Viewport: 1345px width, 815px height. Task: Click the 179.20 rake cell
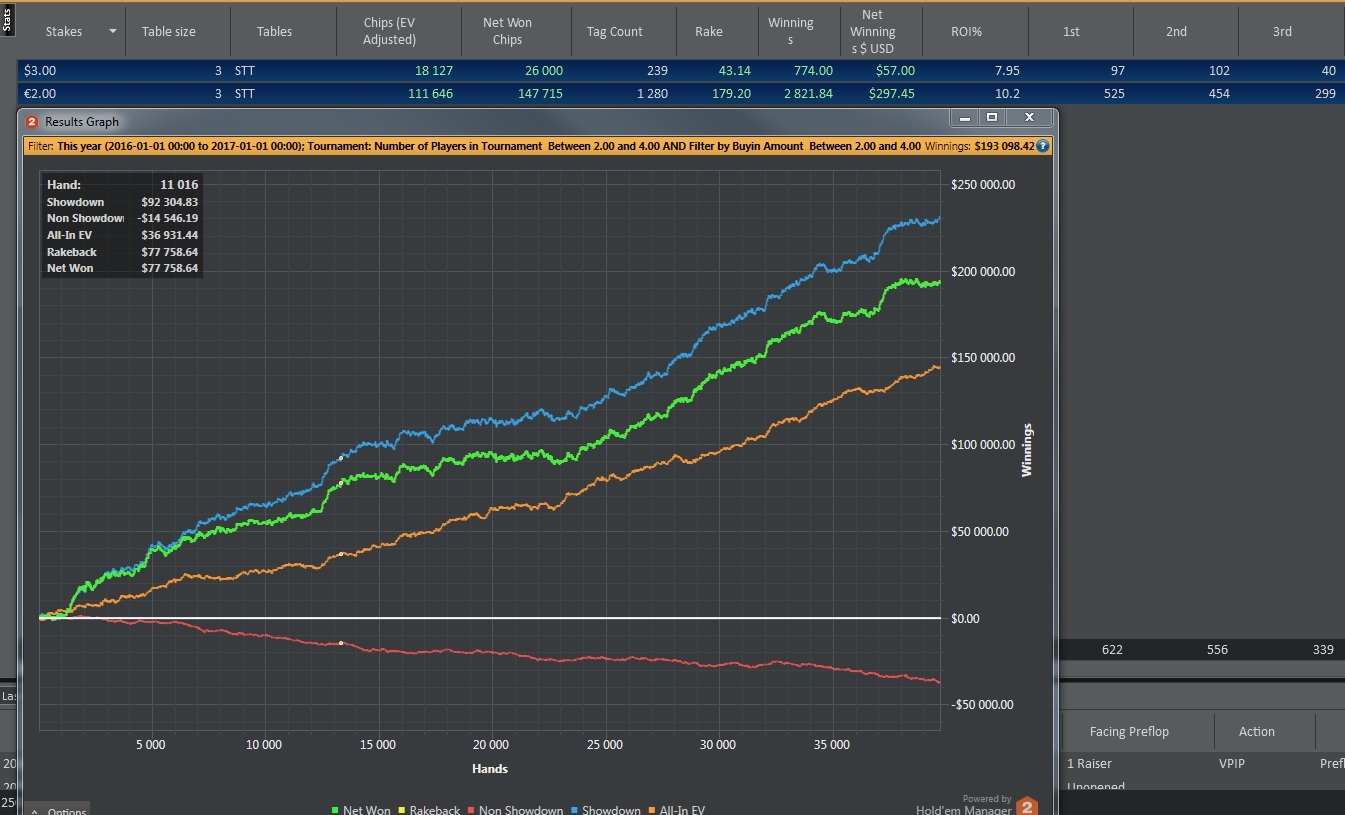pos(730,93)
